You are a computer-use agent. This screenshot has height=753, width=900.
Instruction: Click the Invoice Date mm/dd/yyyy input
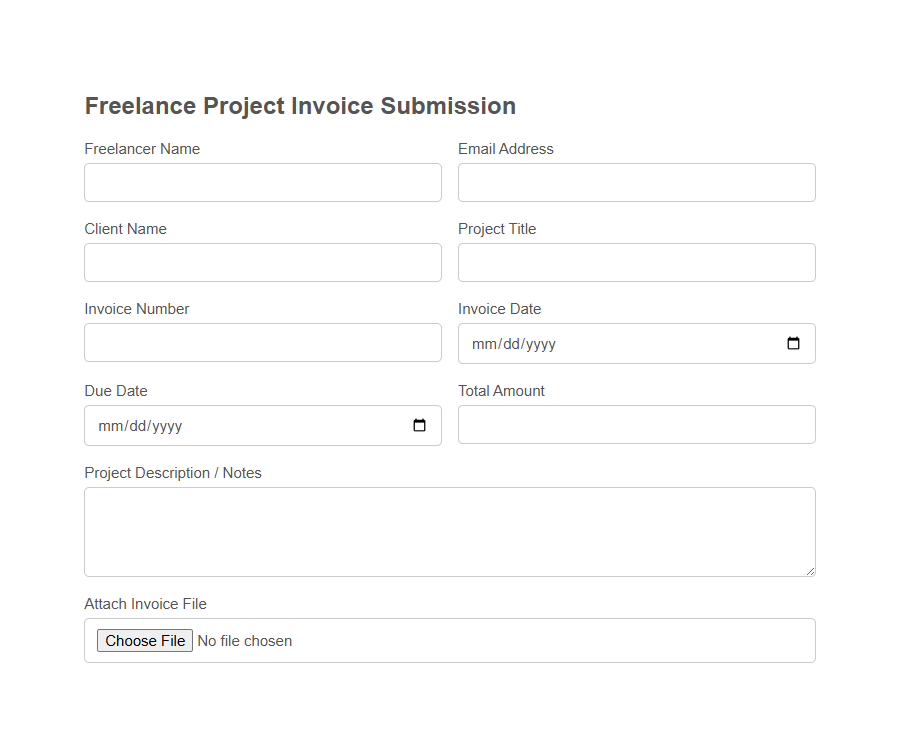click(600, 343)
